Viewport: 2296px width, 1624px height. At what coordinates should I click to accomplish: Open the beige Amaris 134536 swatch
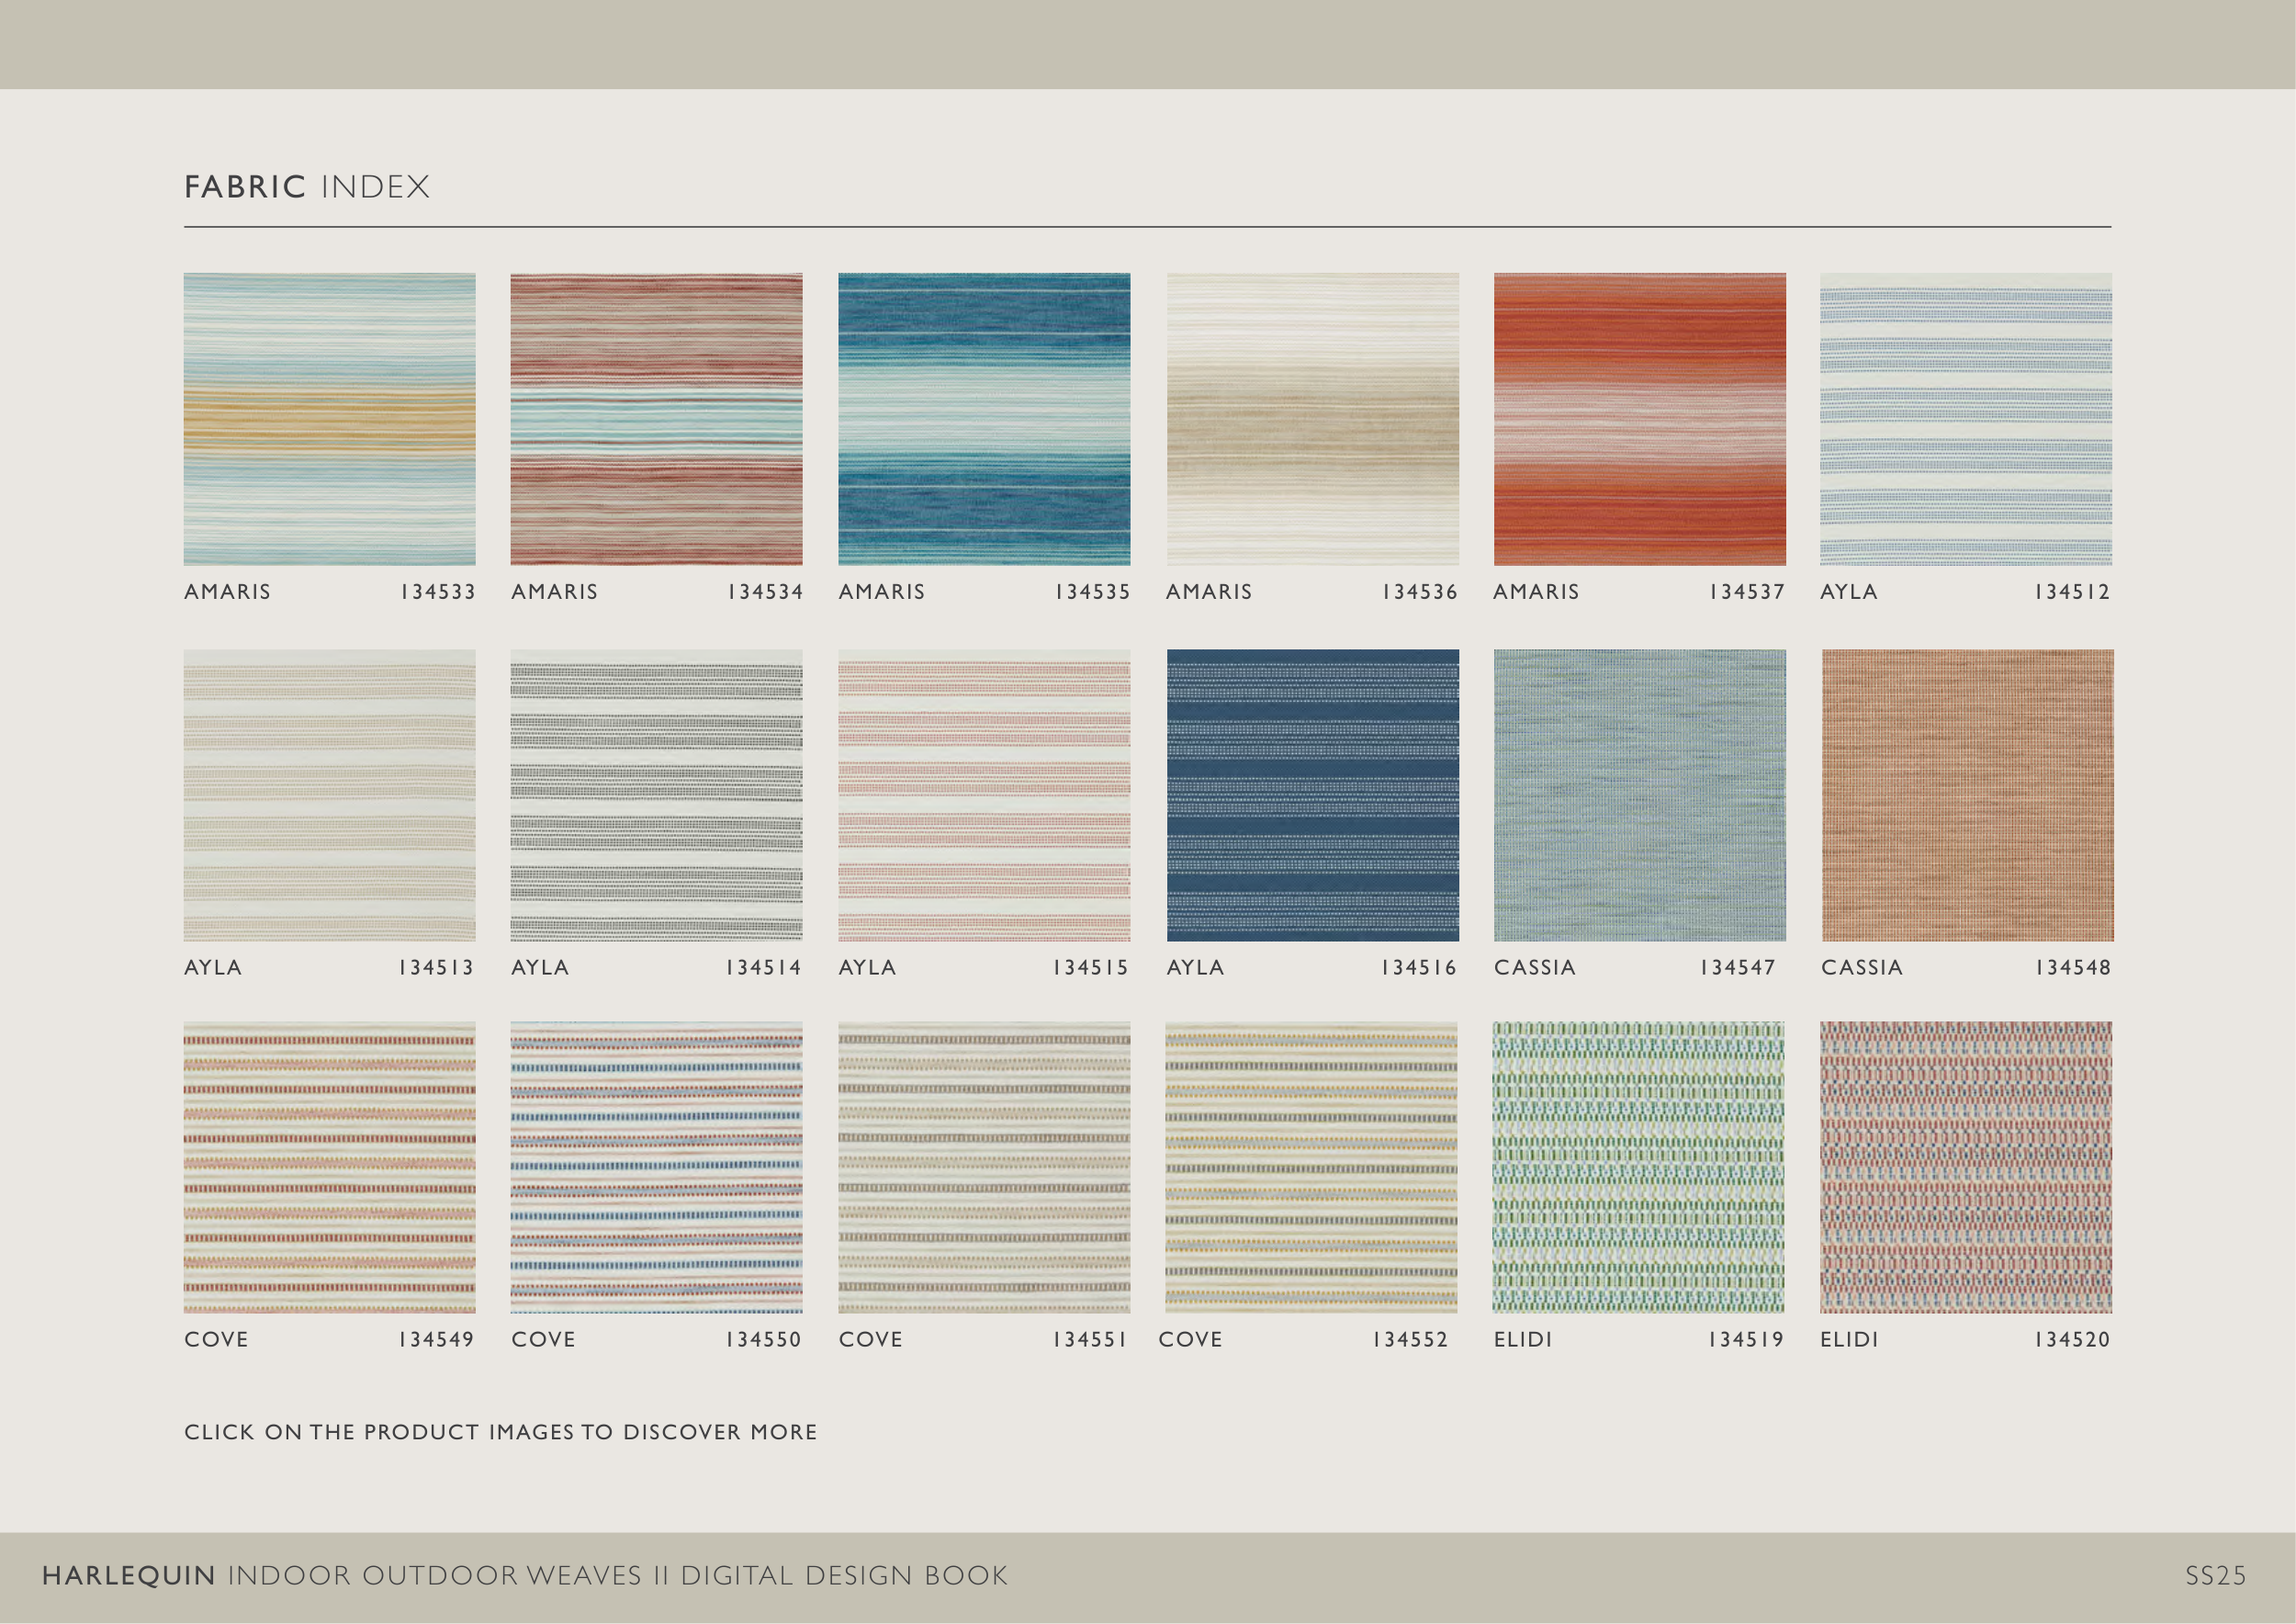click(1312, 419)
